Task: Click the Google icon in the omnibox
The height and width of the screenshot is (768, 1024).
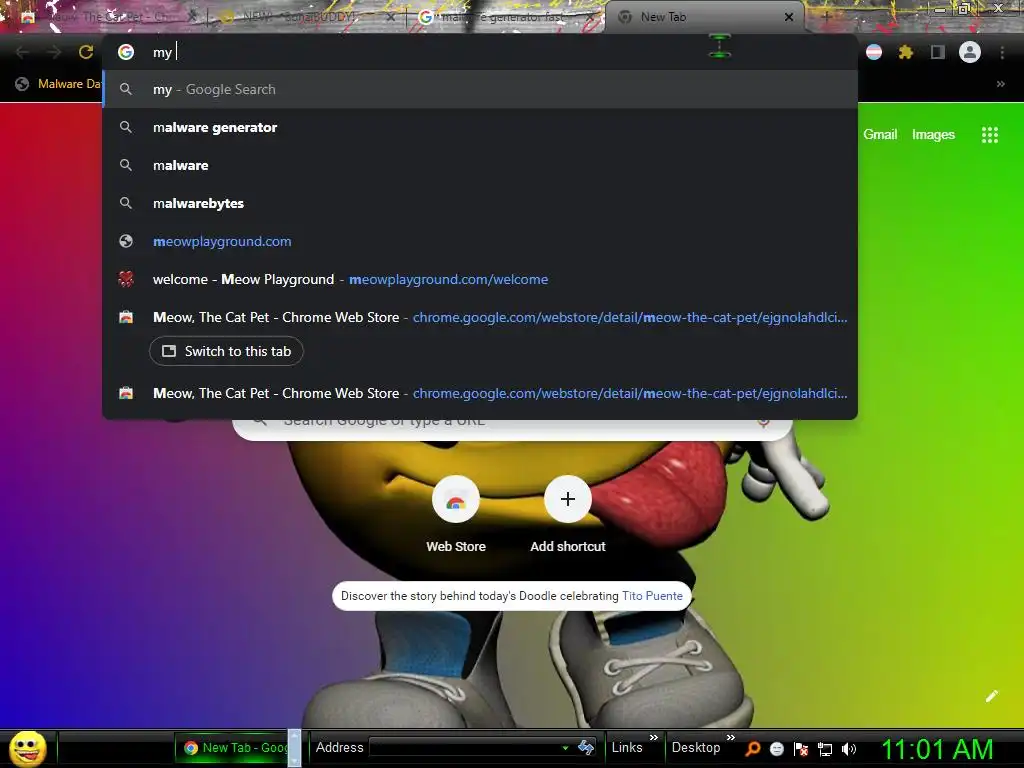Action: click(126, 52)
